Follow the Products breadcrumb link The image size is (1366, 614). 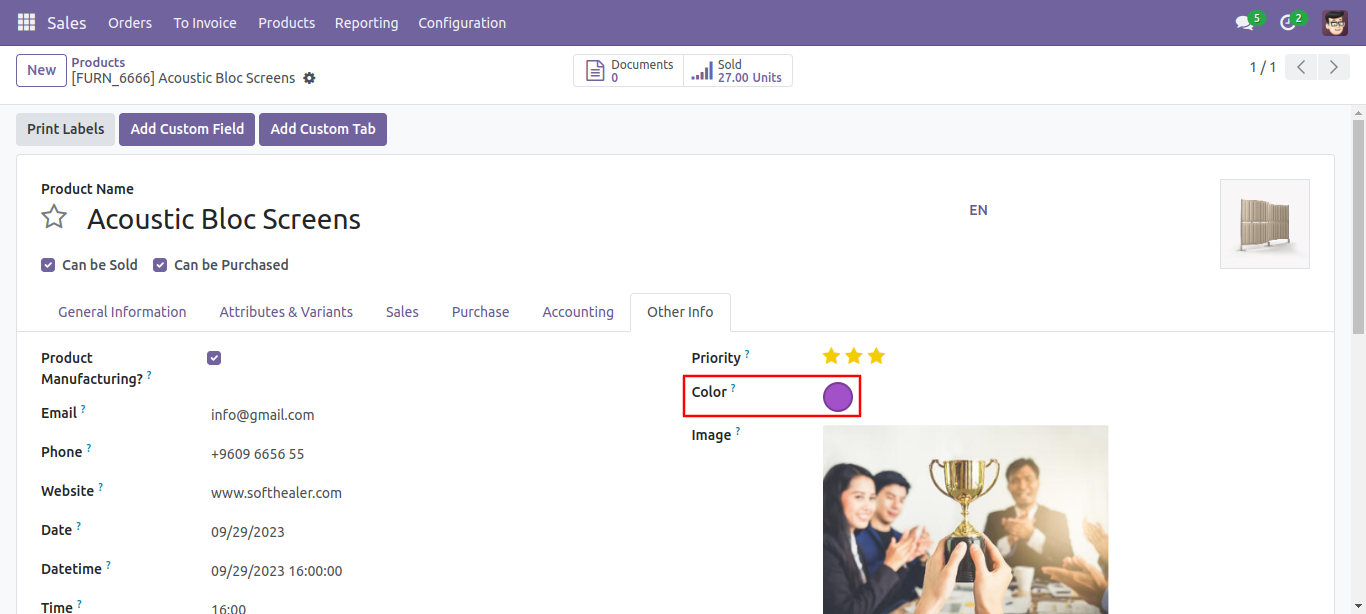[x=98, y=62]
